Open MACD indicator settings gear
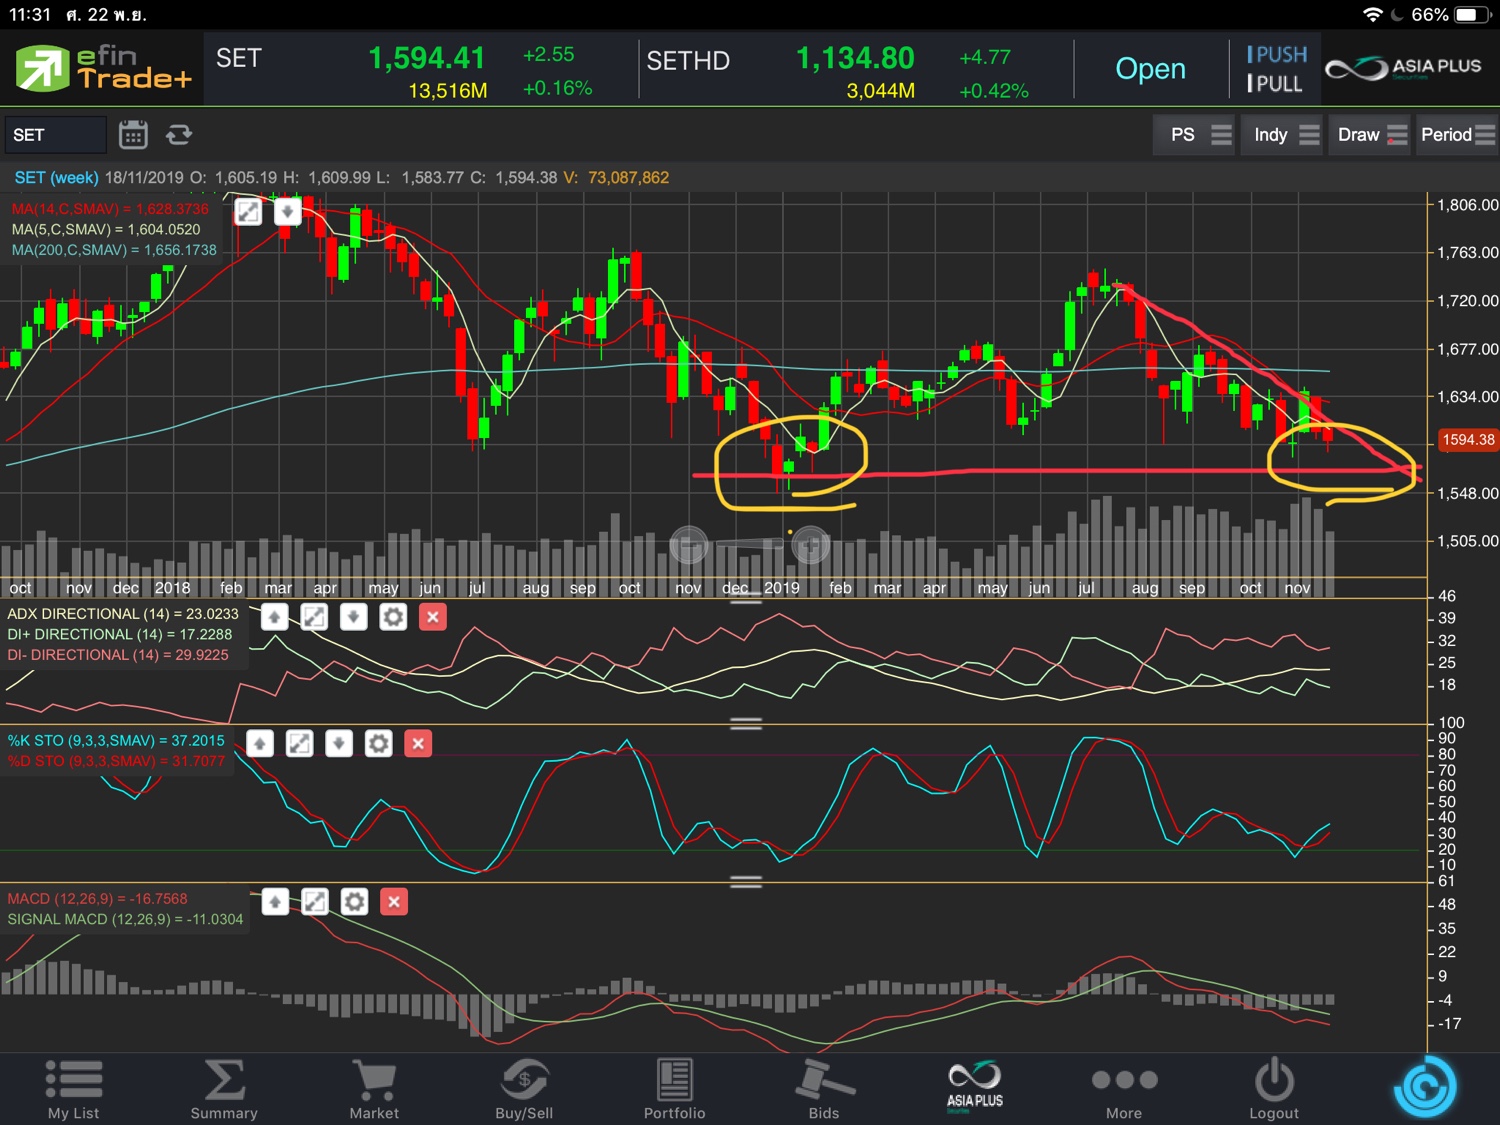The width and height of the screenshot is (1500, 1125). coord(354,902)
